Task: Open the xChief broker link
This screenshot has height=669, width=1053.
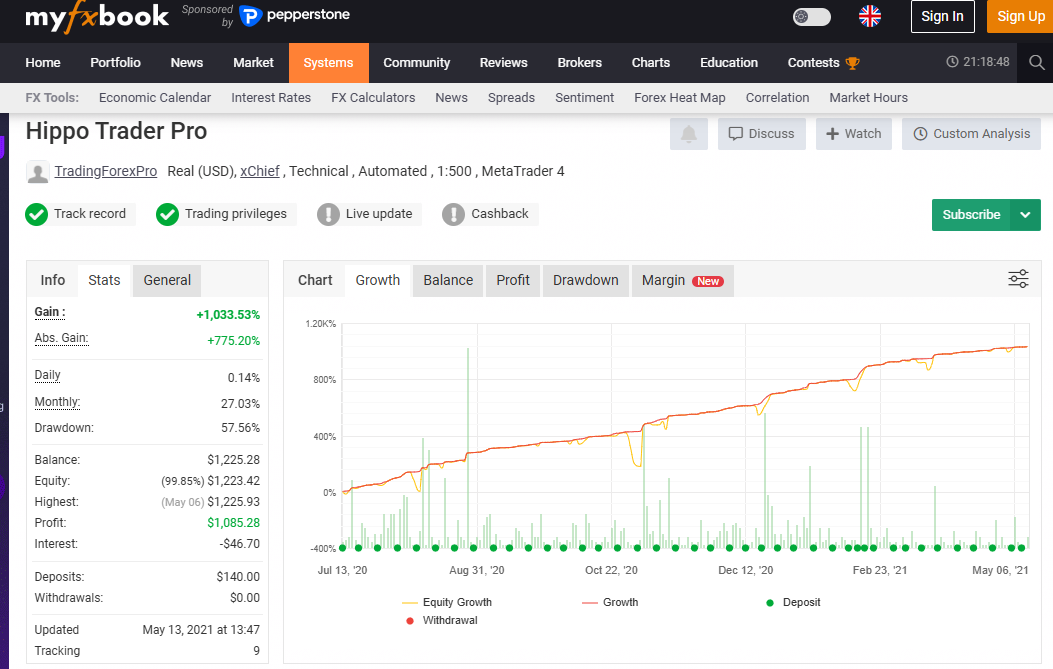Action: pyautogui.click(x=260, y=171)
